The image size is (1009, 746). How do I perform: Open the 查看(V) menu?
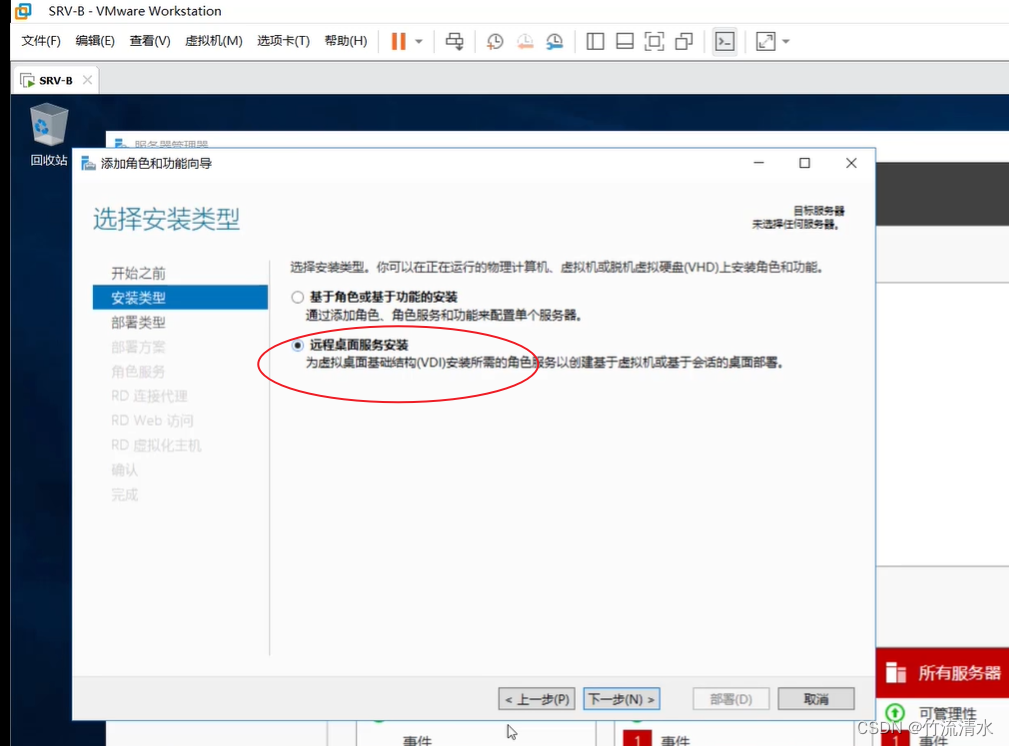[150, 41]
